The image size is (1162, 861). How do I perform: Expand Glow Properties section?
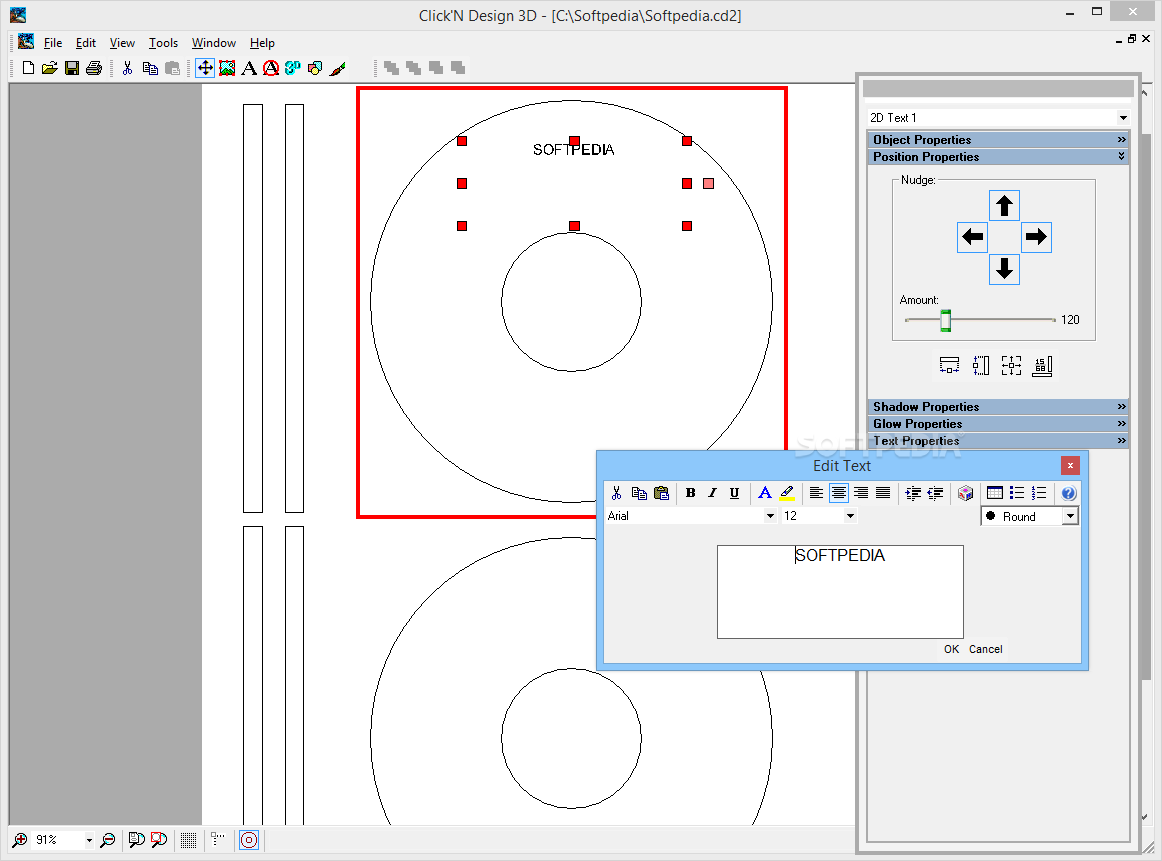coord(997,423)
